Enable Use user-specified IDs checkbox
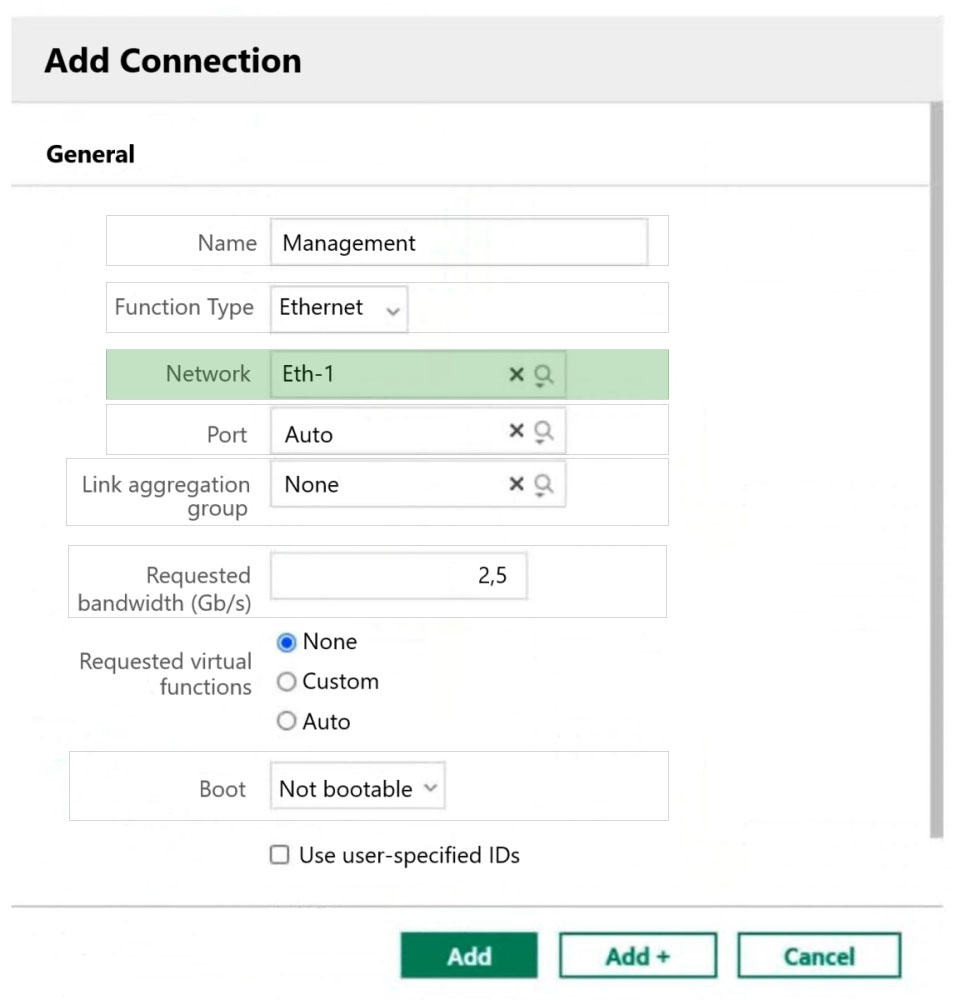Image resolution: width=954 pixels, height=1000 pixels. click(279, 855)
